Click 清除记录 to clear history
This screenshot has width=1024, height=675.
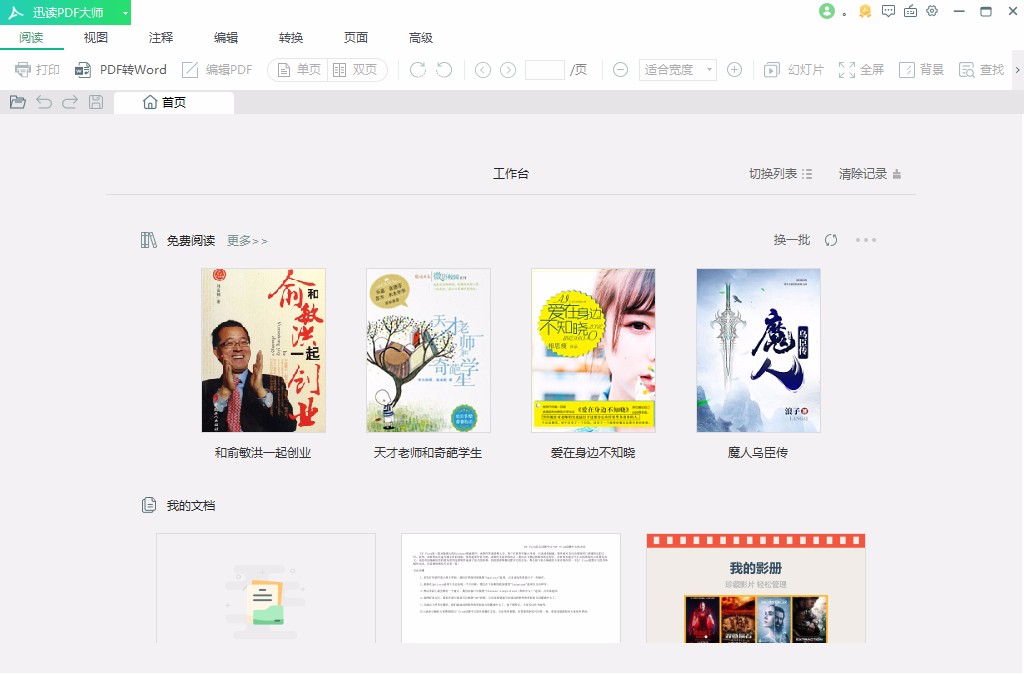(862, 173)
